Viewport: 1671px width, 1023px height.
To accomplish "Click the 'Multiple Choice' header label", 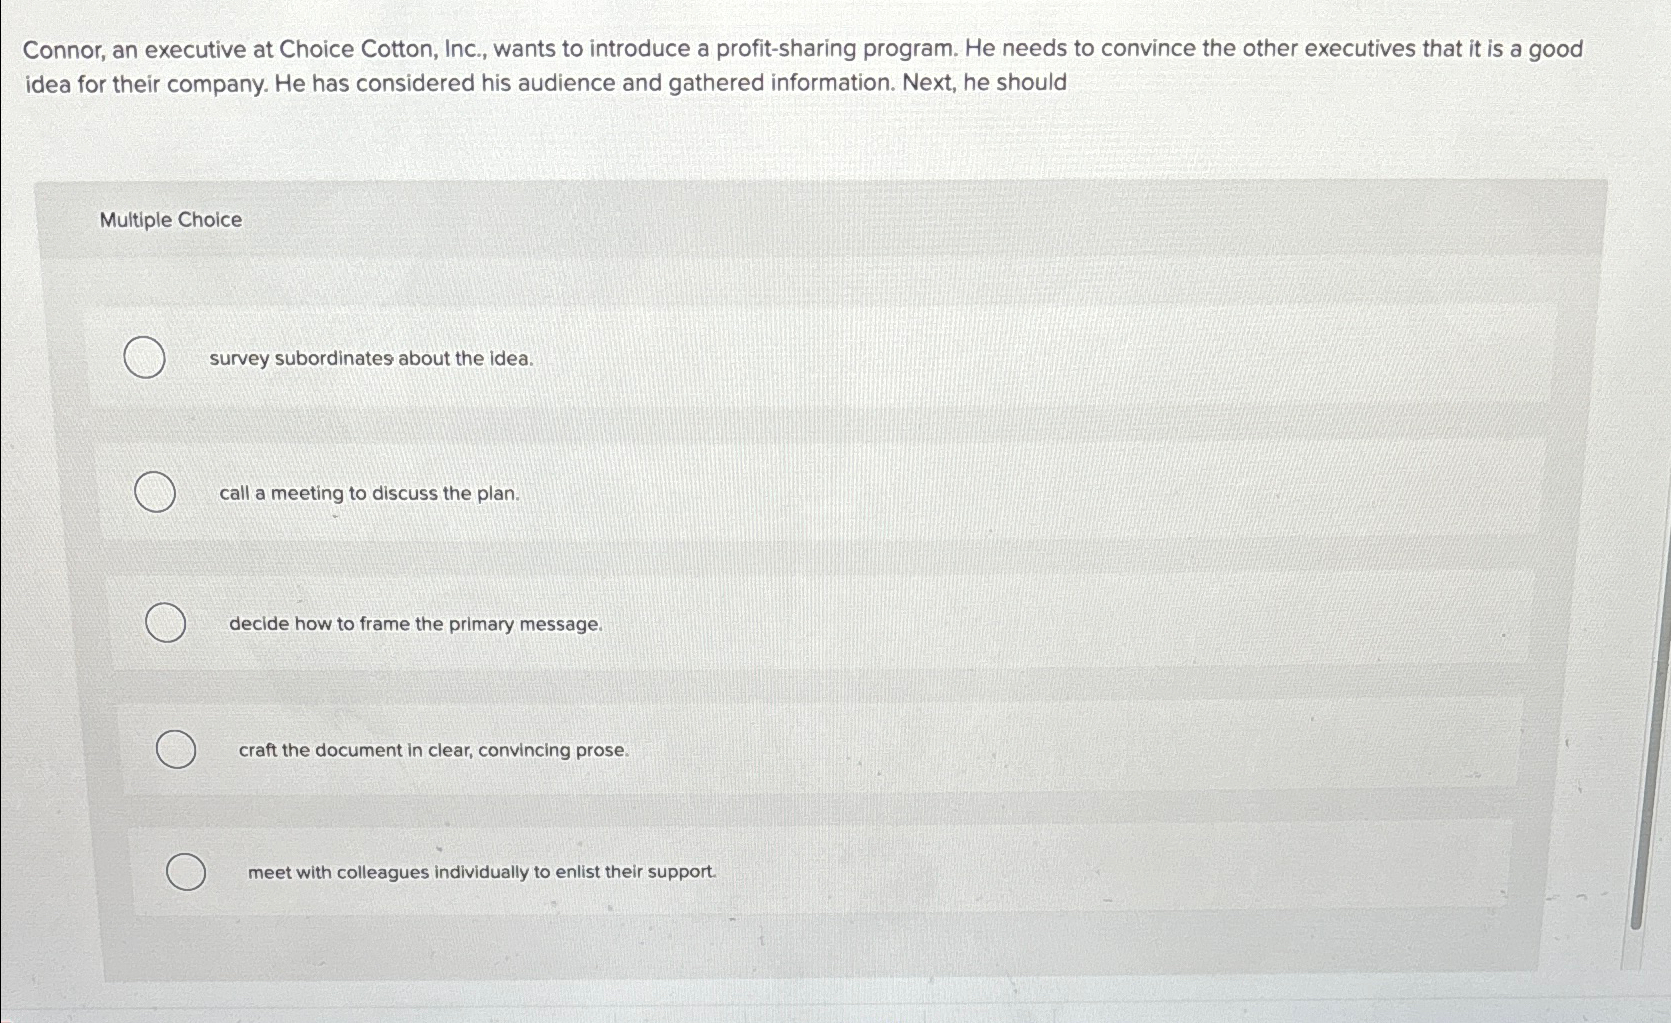I will [x=169, y=219].
